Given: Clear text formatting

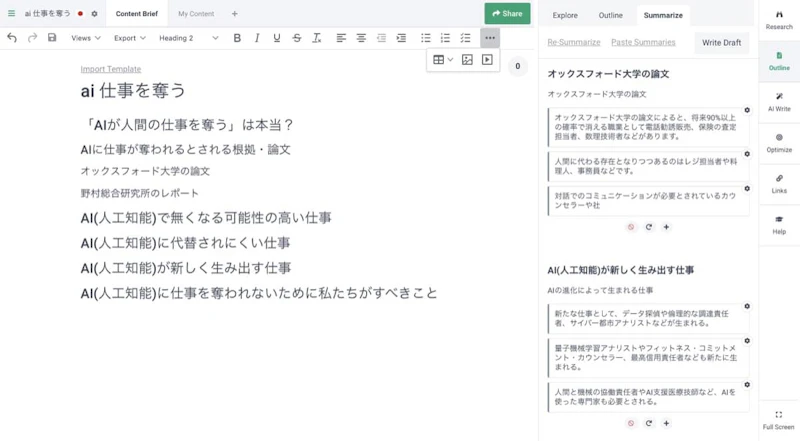Looking at the screenshot, I should click(x=317, y=38).
